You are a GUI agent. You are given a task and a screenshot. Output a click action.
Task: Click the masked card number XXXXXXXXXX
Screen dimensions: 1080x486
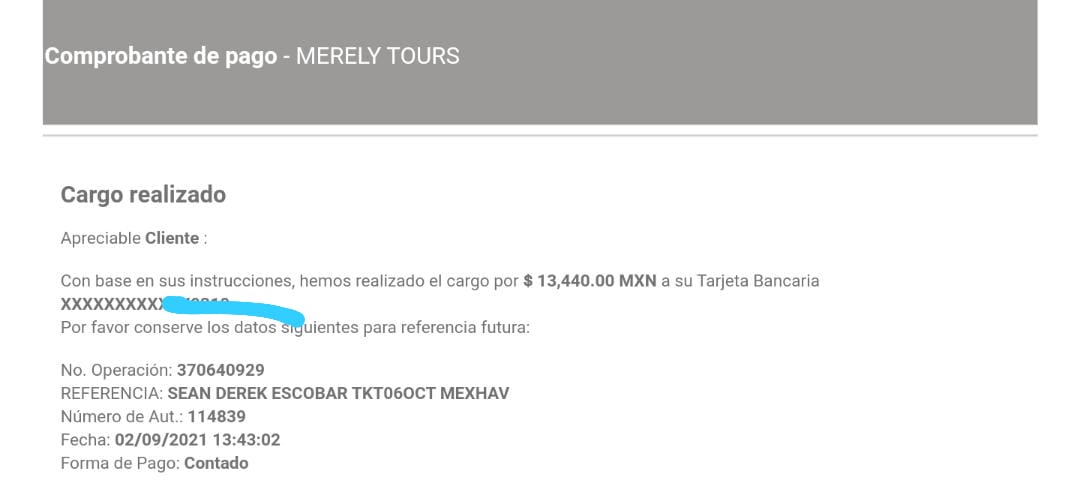114,304
